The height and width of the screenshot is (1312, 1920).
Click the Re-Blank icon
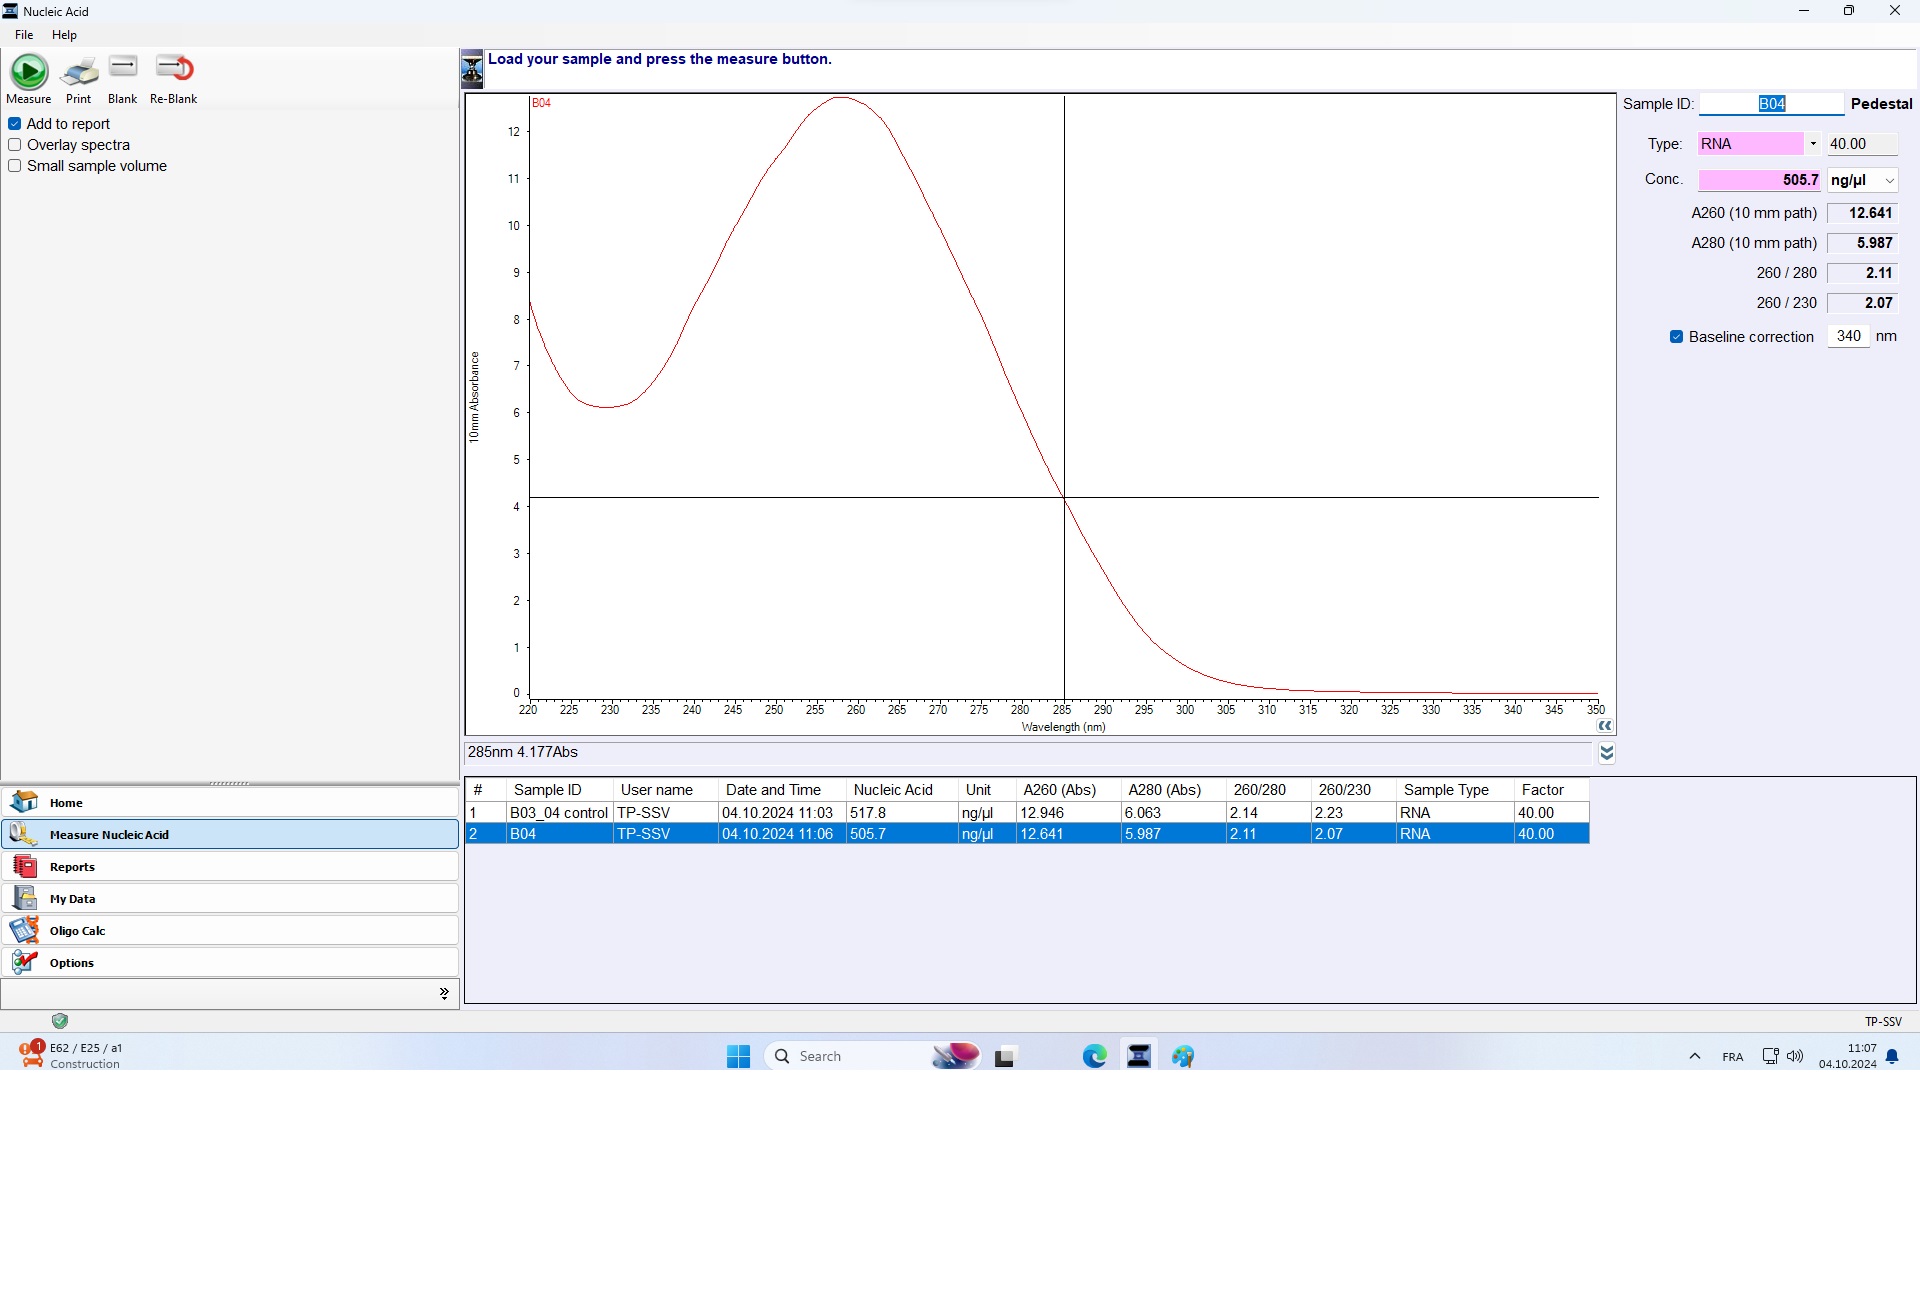(x=174, y=69)
